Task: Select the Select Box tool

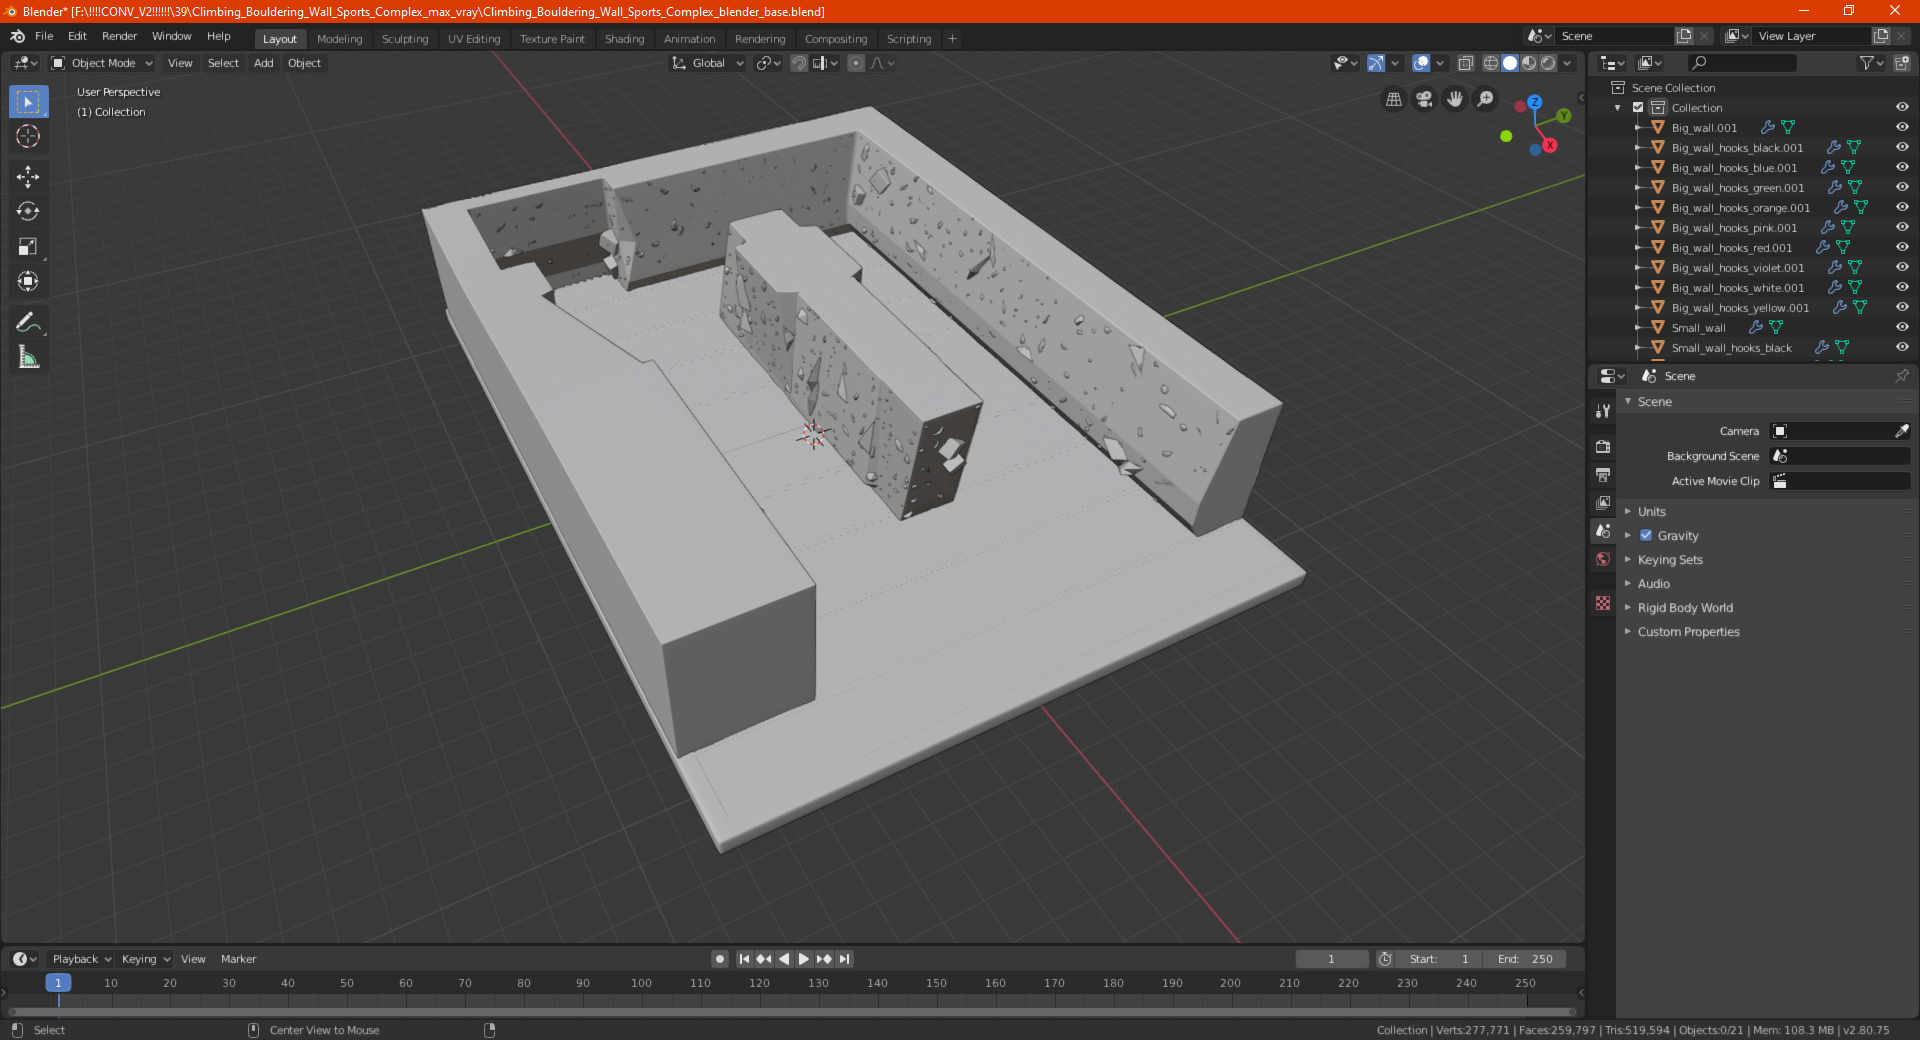Action: coord(28,102)
